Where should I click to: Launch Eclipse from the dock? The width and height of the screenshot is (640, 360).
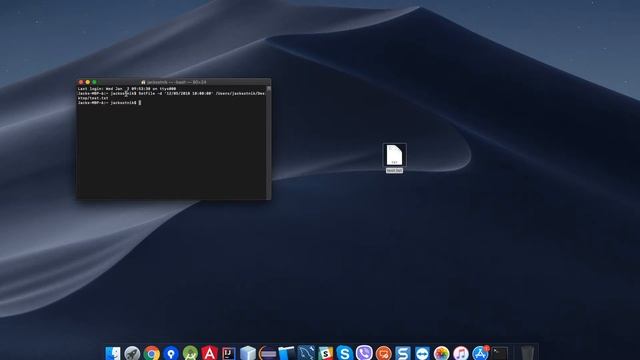tap(267, 353)
